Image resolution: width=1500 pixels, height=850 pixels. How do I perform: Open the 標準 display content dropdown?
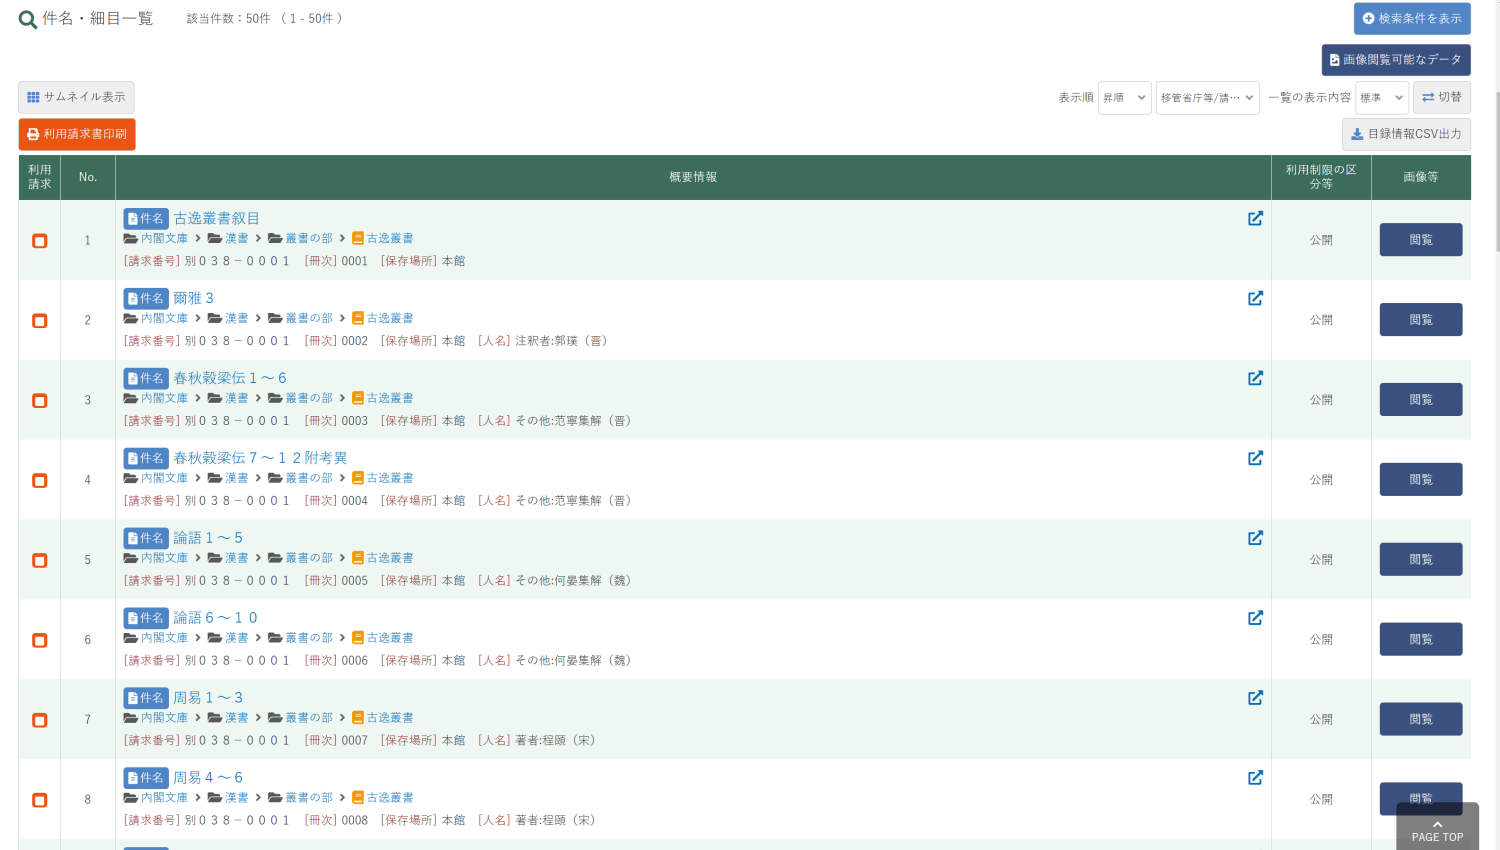coord(1381,98)
